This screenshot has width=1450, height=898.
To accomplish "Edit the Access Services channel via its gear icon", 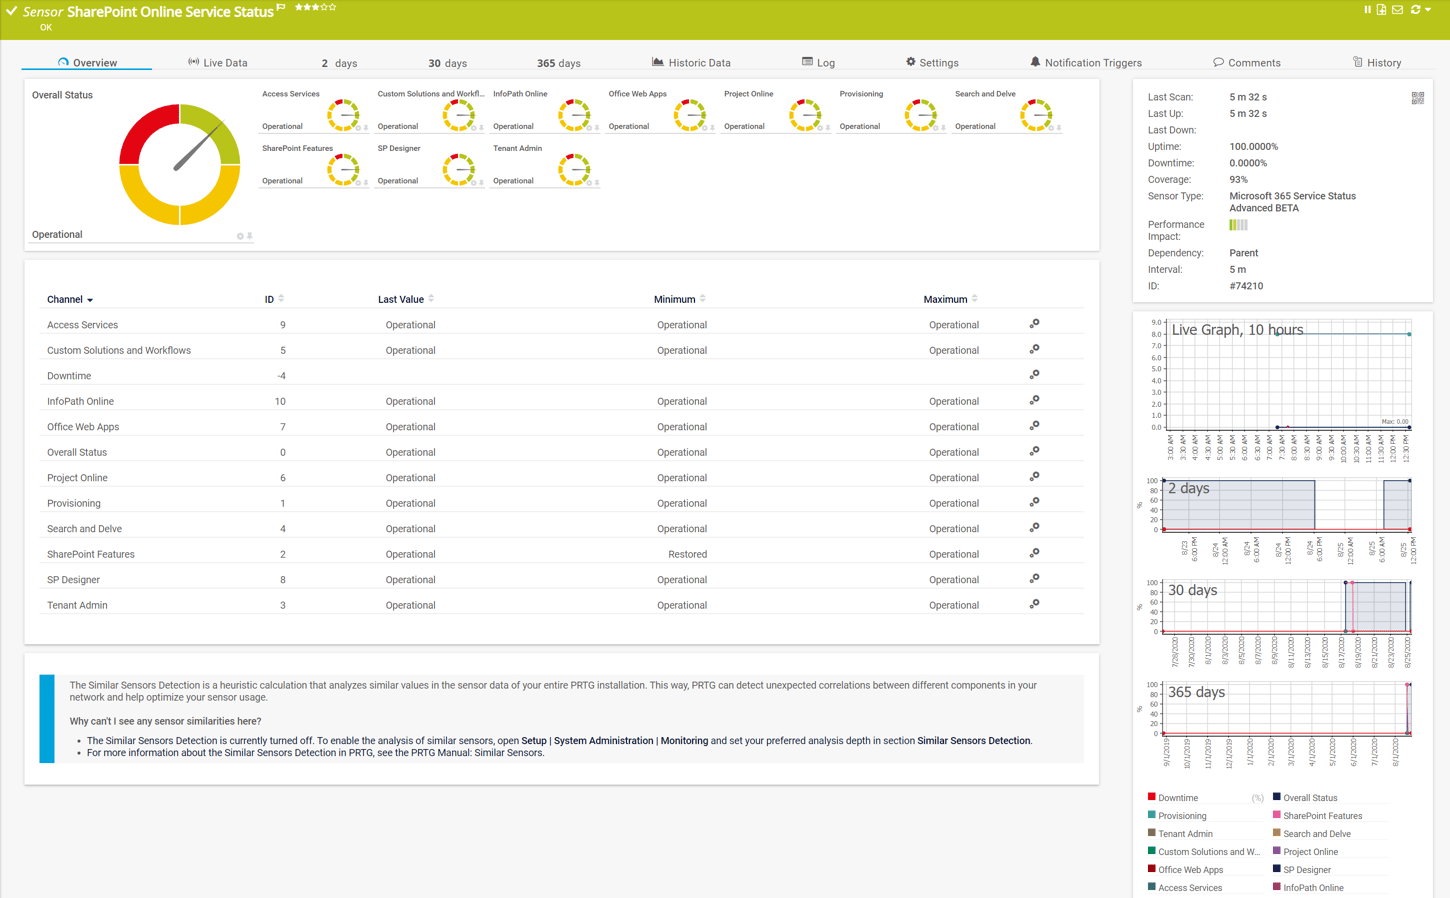I will pyautogui.click(x=1035, y=323).
